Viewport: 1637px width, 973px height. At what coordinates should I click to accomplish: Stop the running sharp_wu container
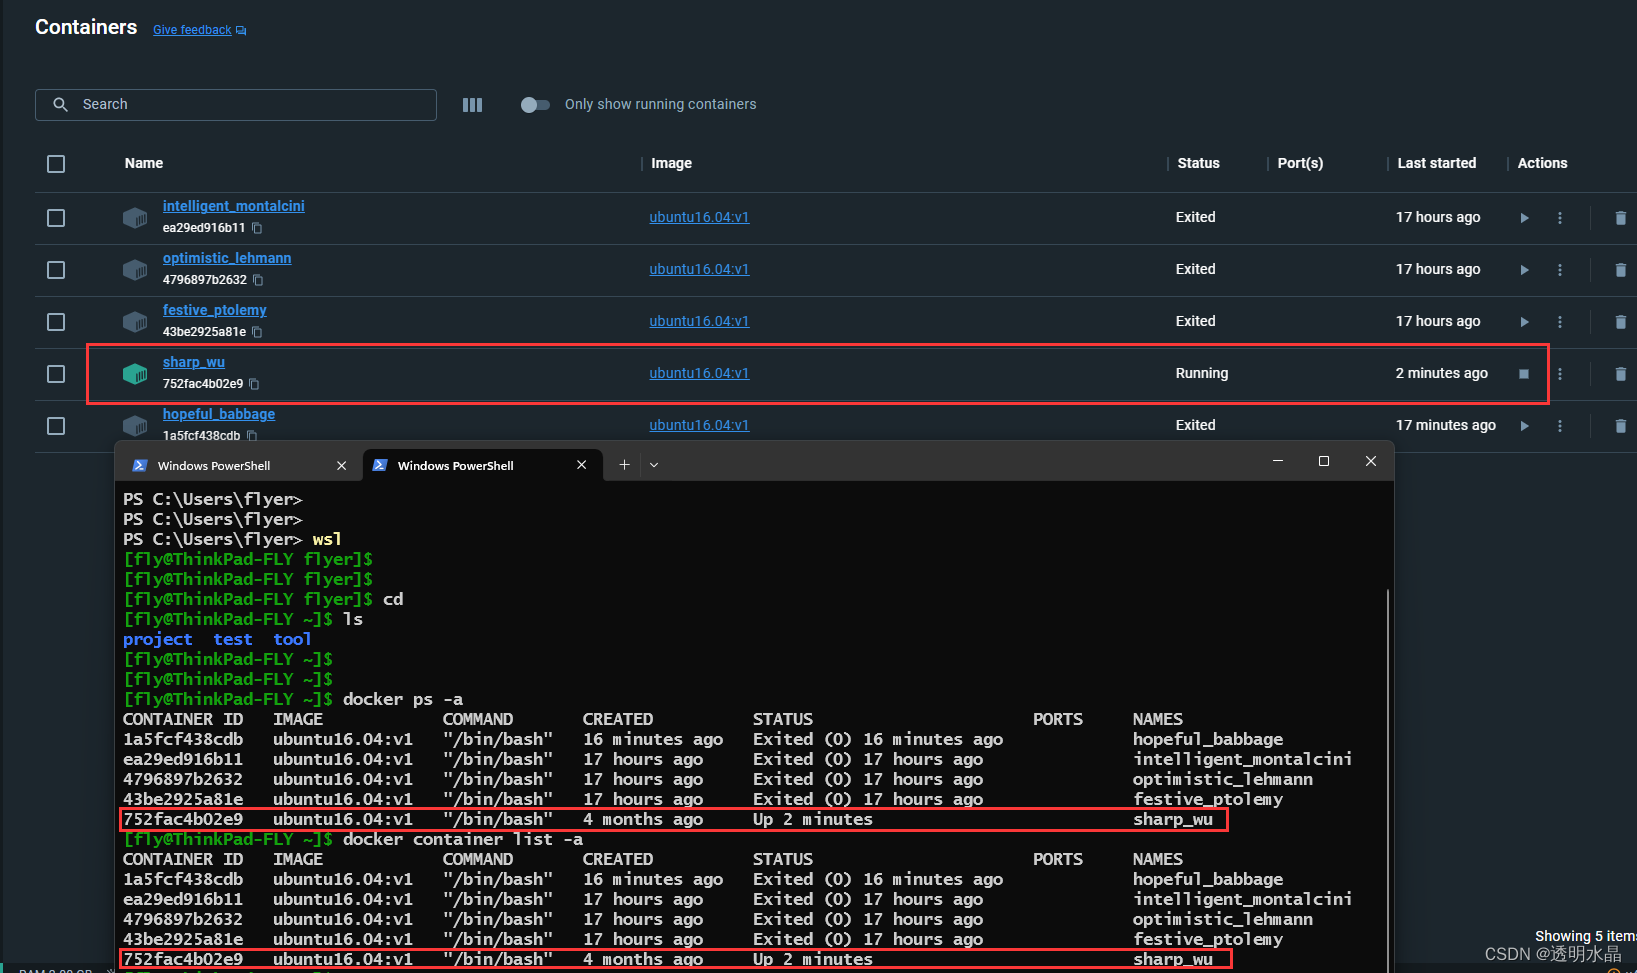click(1524, 374)
